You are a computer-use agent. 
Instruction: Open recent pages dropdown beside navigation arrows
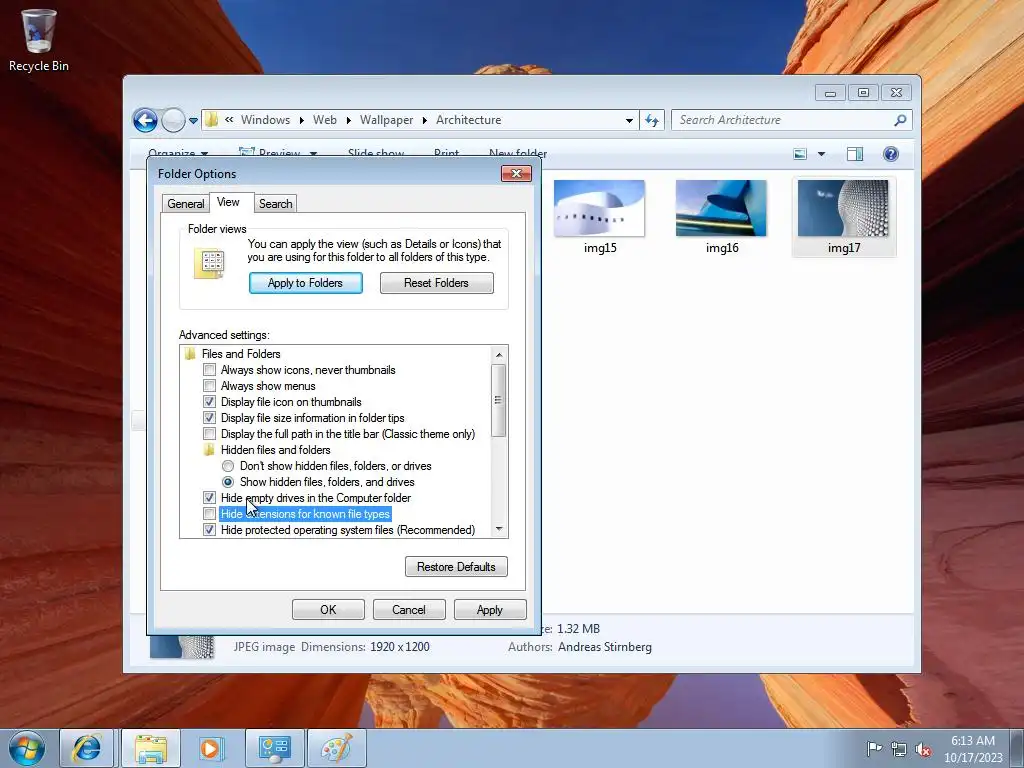click(193, 121)
